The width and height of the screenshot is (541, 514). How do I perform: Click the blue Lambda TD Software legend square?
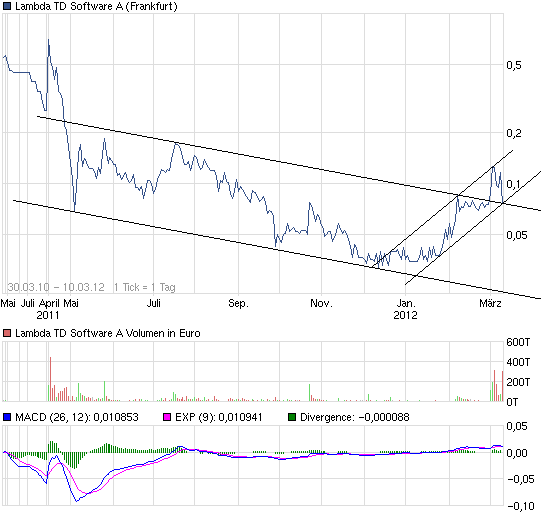click(7, 6)
